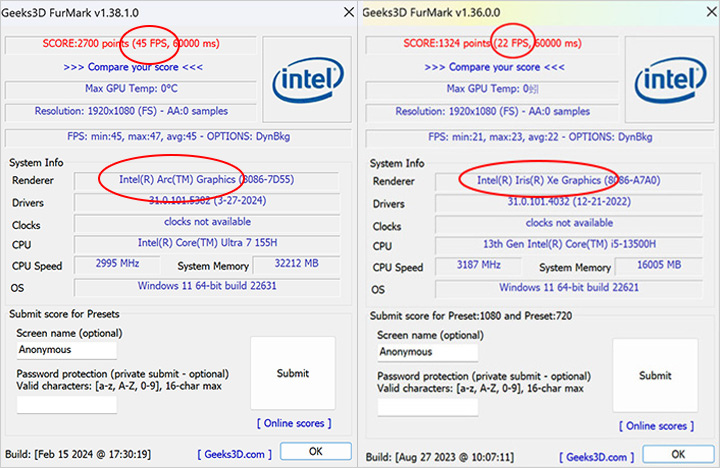Click Max GPU Temp field in v1.38.1.0 window

tap(131, 89)
